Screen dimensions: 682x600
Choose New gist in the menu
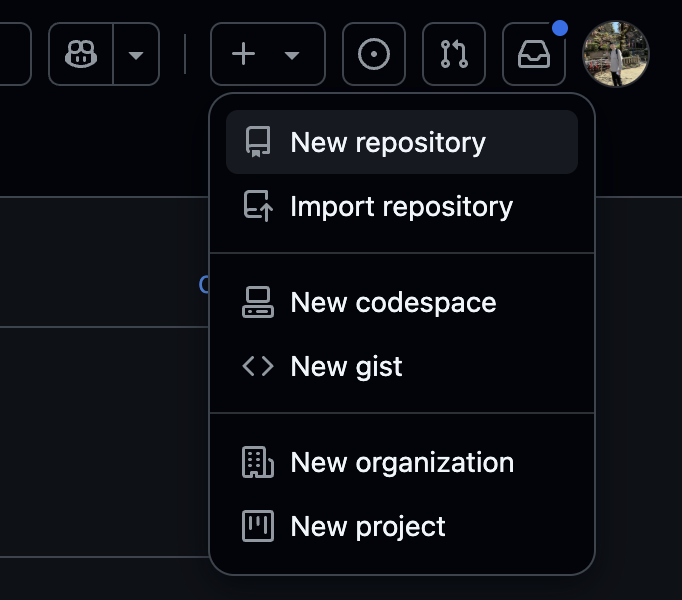[x=346, y=366]
